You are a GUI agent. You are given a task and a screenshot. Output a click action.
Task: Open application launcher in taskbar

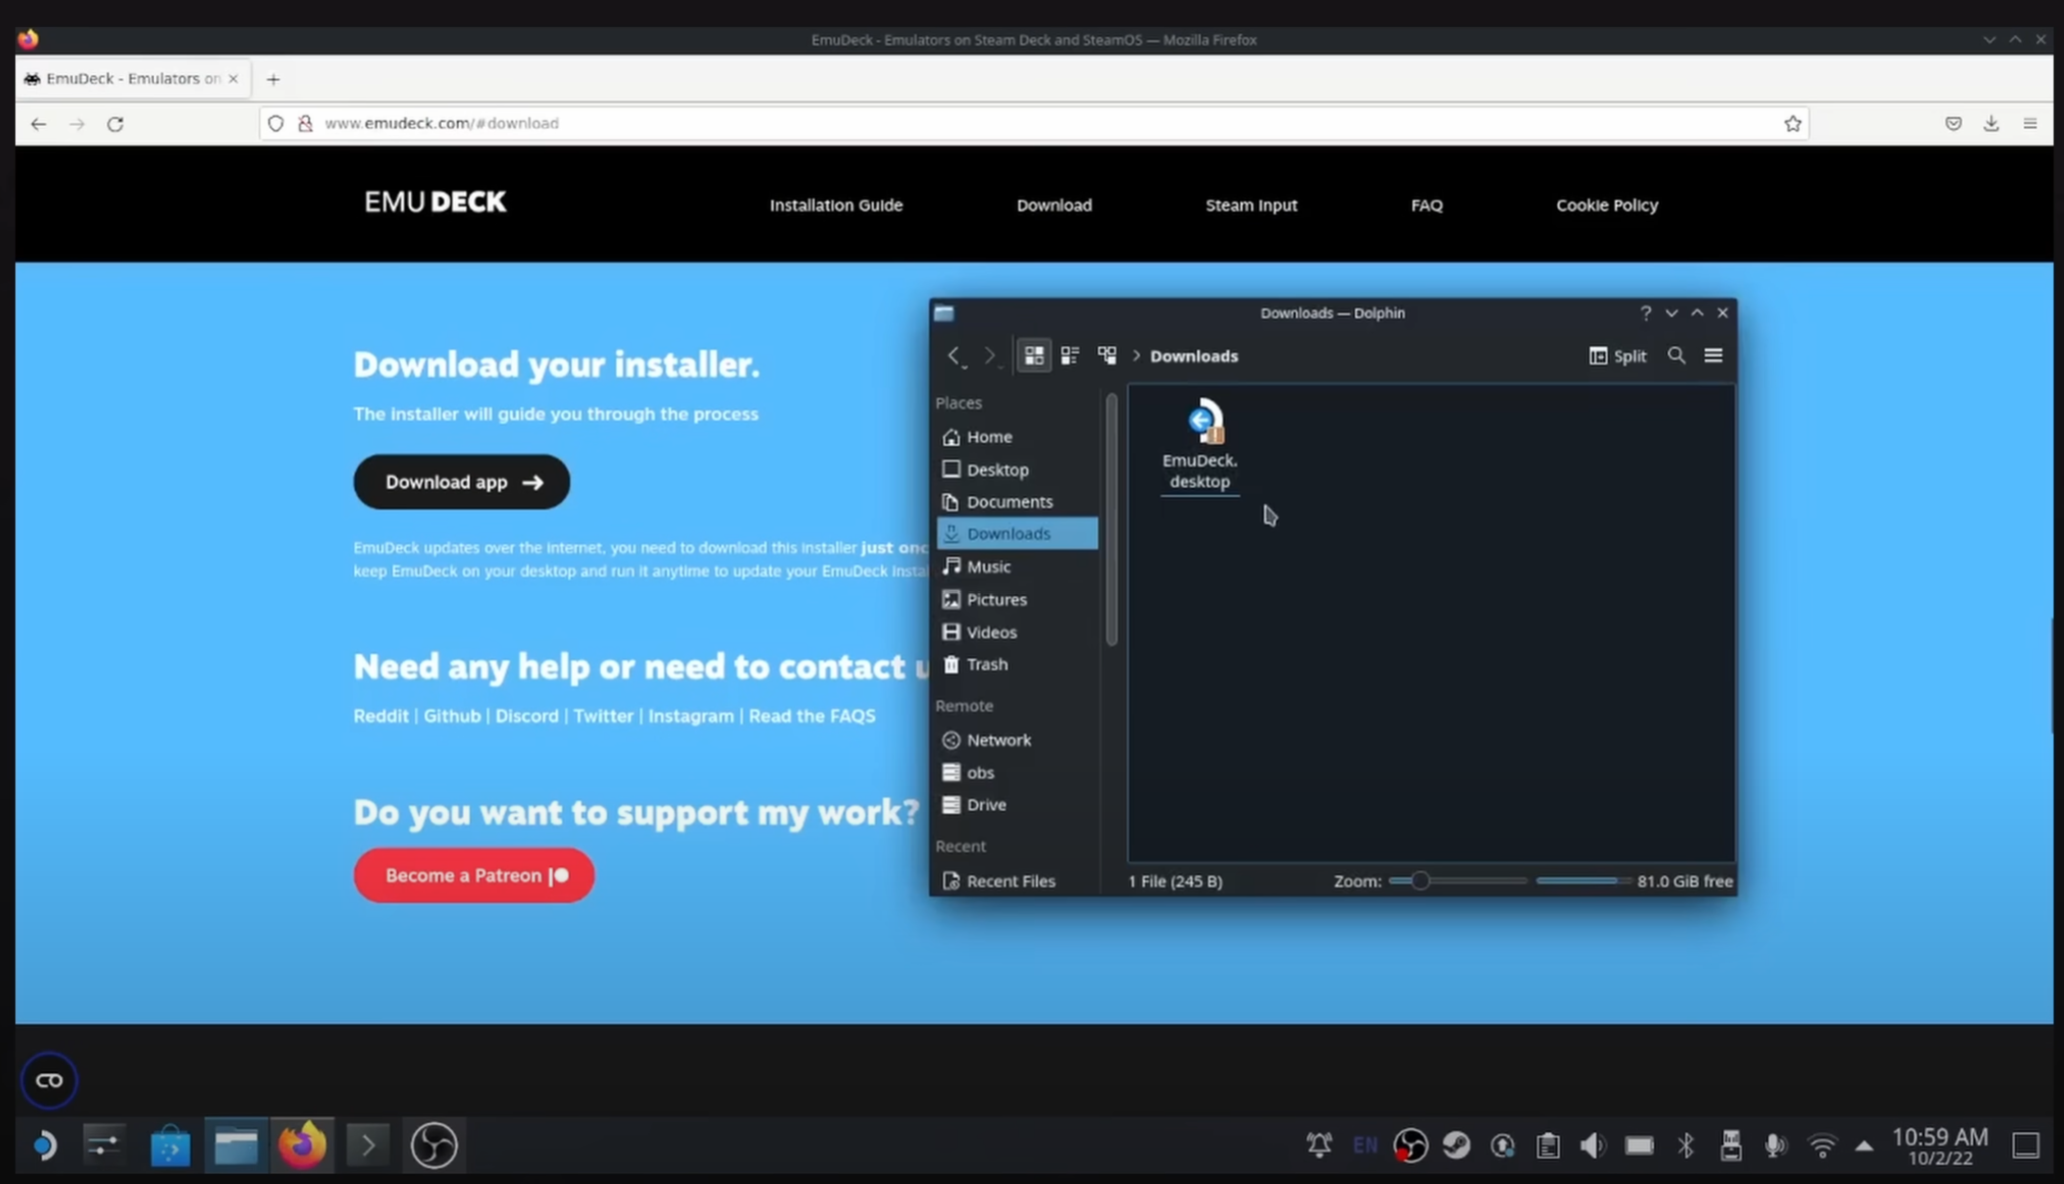44,1145
